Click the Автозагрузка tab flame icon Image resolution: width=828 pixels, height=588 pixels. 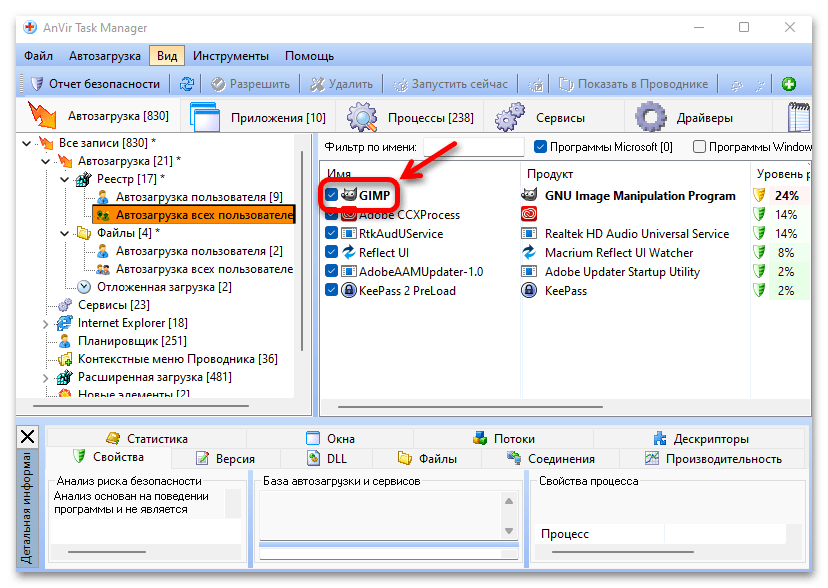[42, 115]
